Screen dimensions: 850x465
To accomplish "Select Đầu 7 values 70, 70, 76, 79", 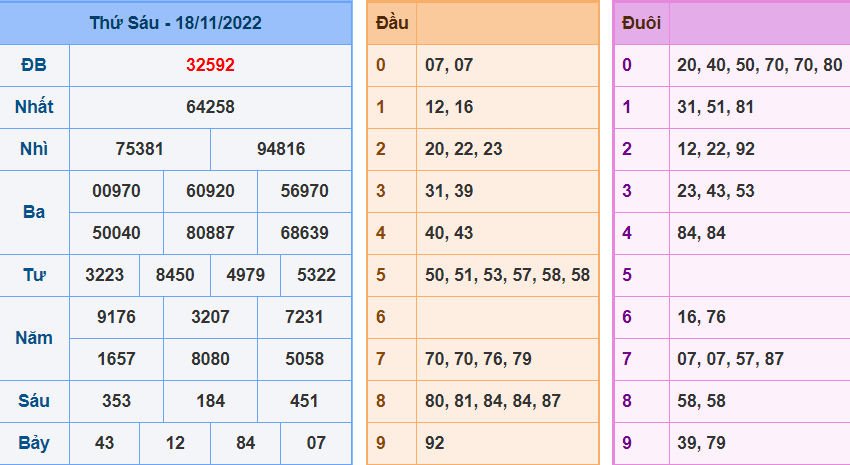I will point(478,359).
